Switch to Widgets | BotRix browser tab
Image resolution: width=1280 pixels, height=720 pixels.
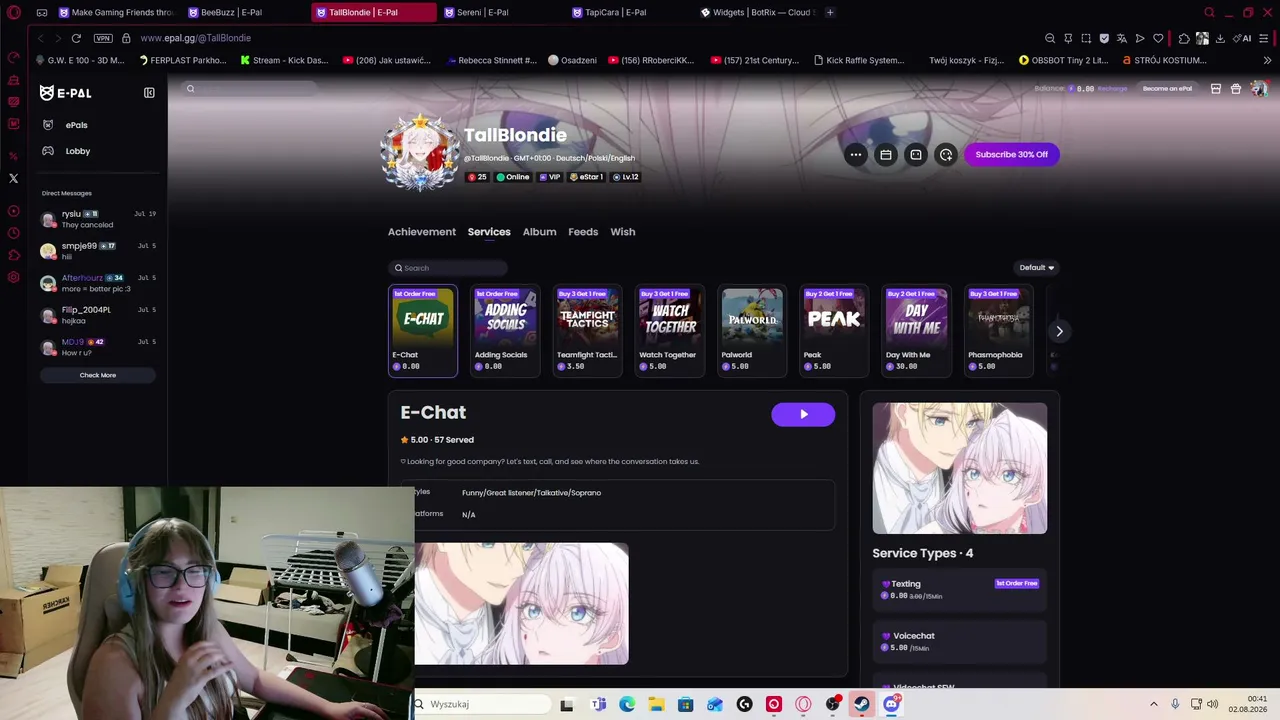[756, 12]
